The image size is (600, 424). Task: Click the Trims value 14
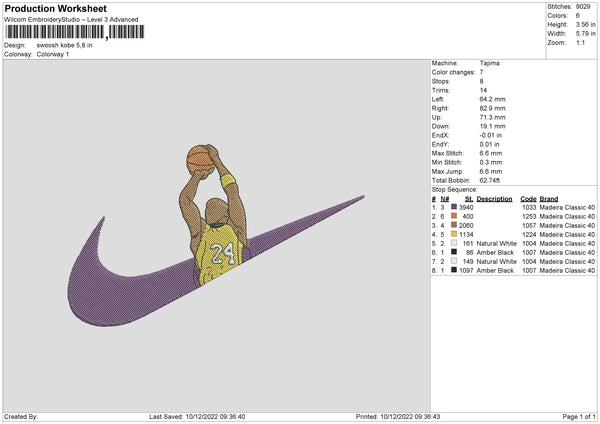coord(483,90)
